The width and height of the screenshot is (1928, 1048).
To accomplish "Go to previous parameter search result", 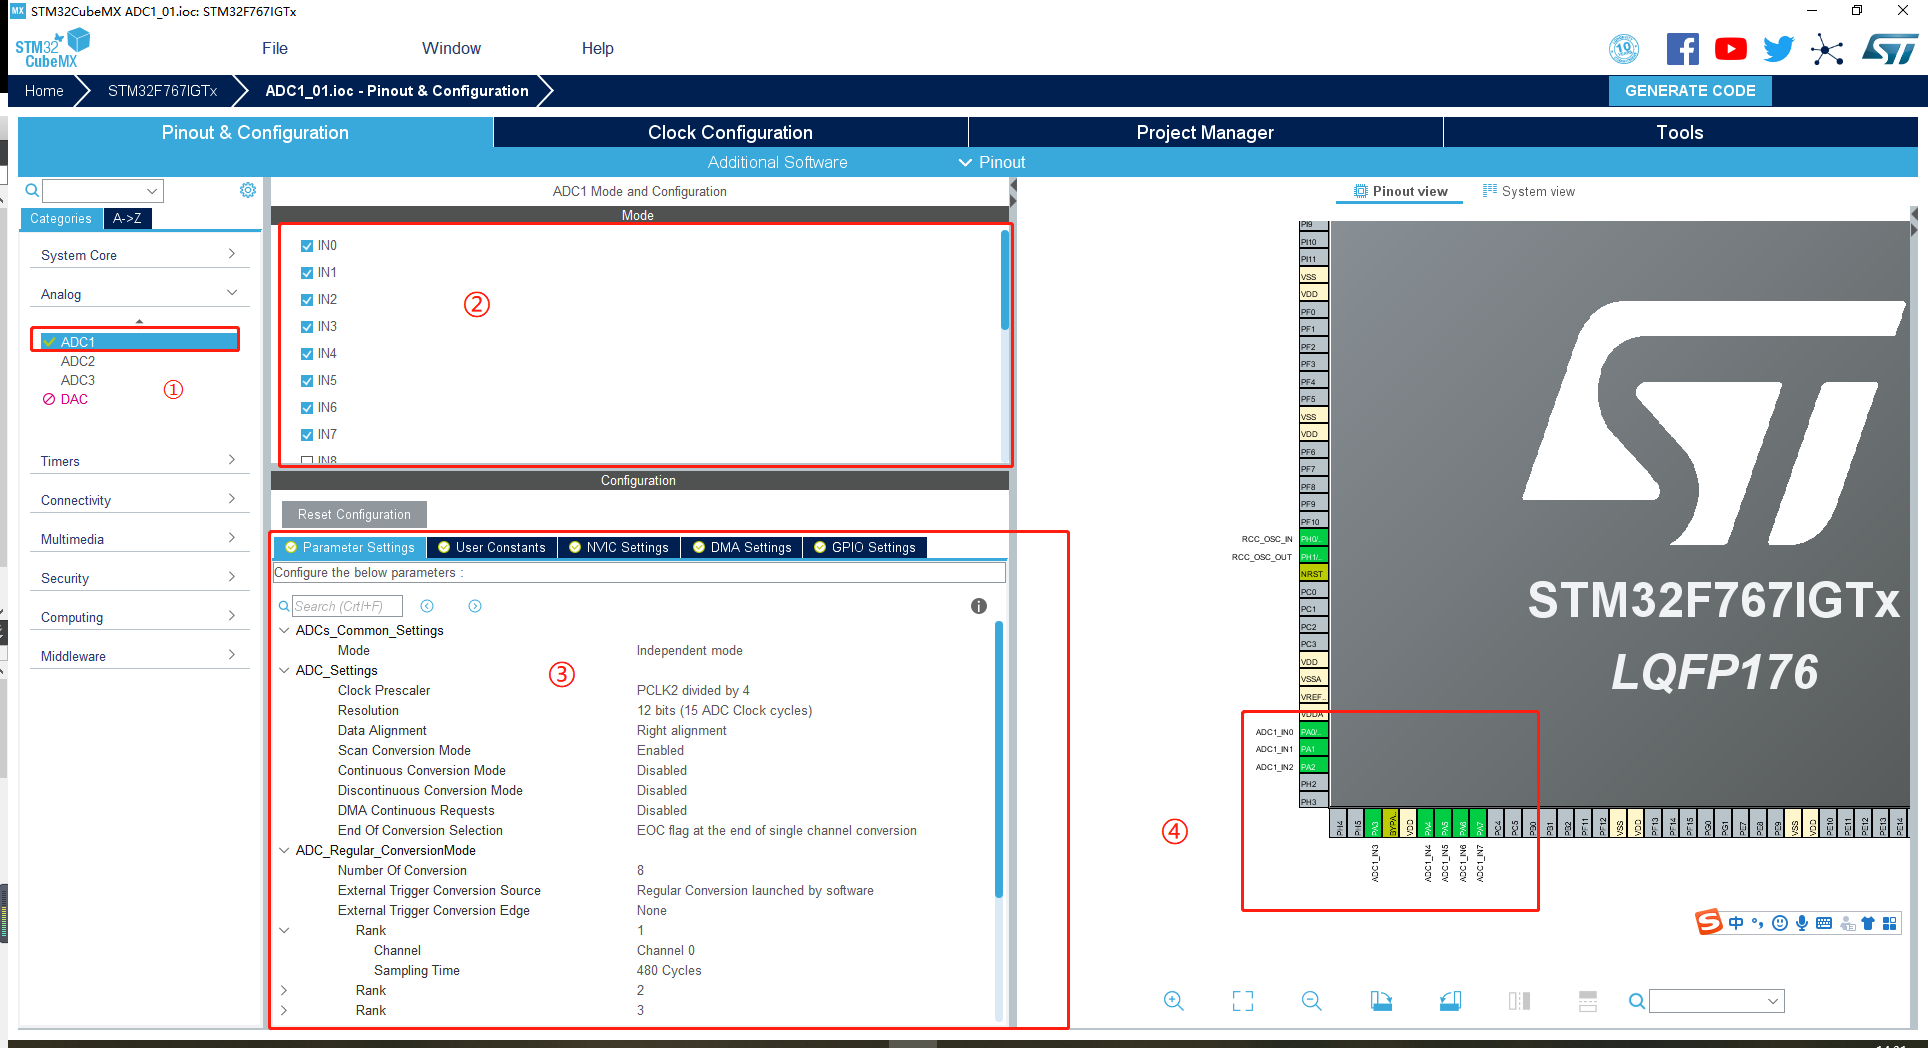I will click(x=427, y=606).
